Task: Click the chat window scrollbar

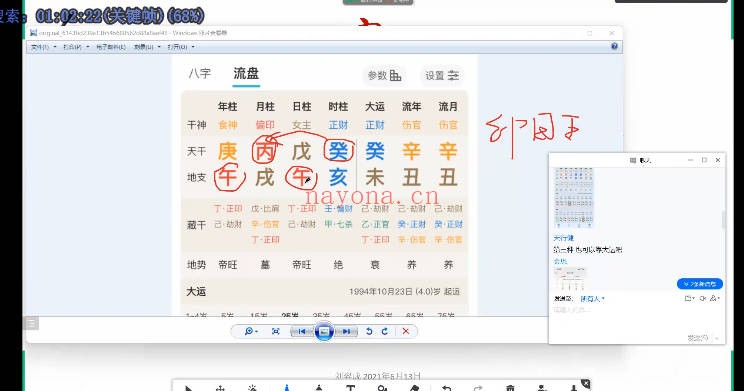Action: [724, 220]
